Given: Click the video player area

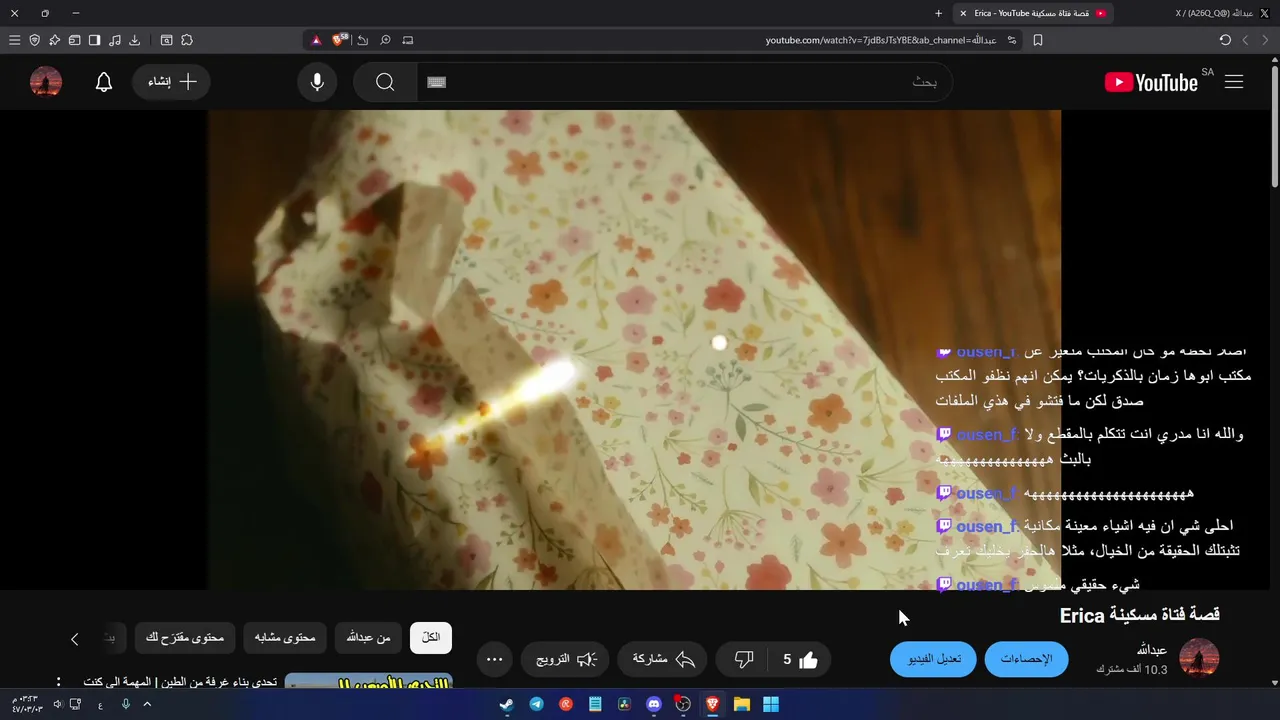Looking at the screenshot, I should tap(634, 349).
